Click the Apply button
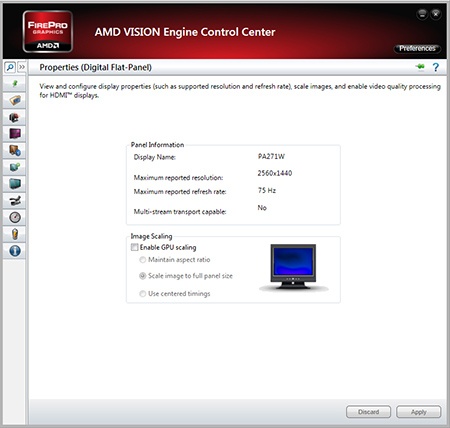This screenshot has width=450, height=428. coord(419,412)
